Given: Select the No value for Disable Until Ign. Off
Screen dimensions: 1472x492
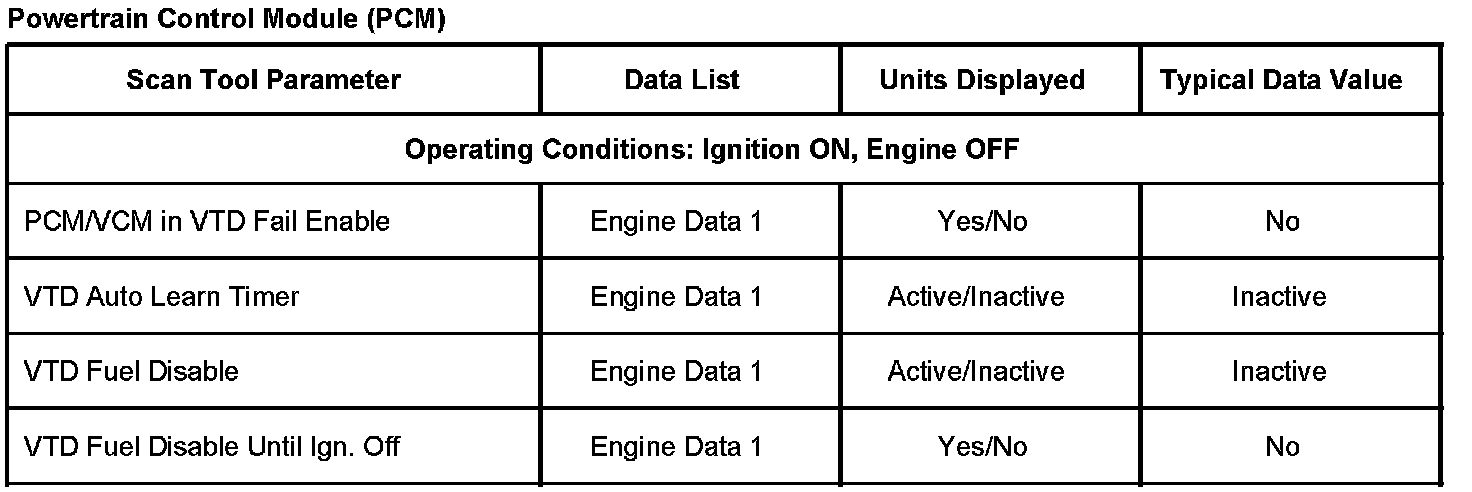Looking at the screenshot, I should 1282,446.
